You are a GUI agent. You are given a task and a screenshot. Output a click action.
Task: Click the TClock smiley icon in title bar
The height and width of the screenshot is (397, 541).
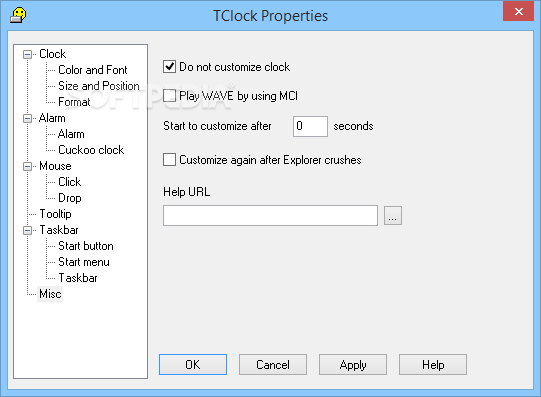18,16
